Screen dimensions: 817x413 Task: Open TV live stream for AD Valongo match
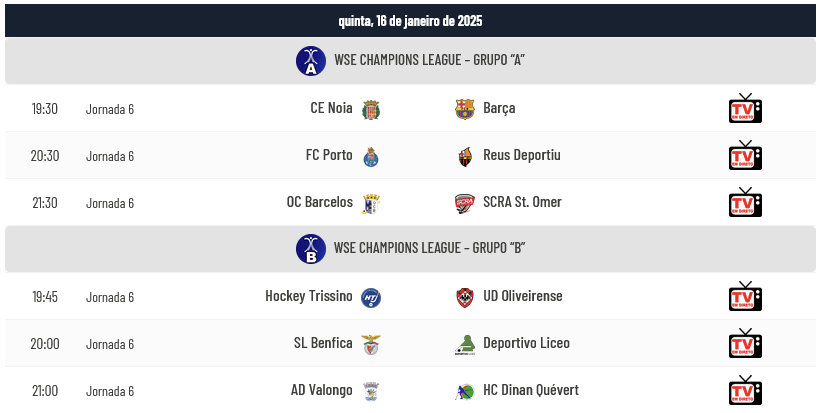[x=745, y=390]
